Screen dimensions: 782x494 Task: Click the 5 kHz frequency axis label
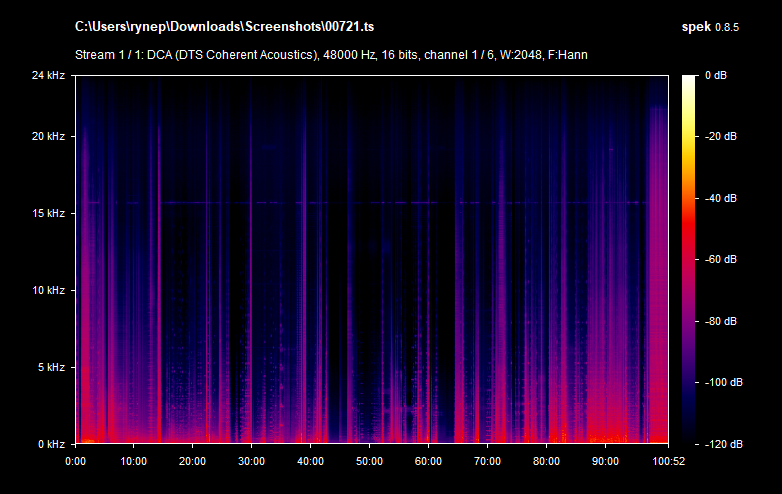52,367
